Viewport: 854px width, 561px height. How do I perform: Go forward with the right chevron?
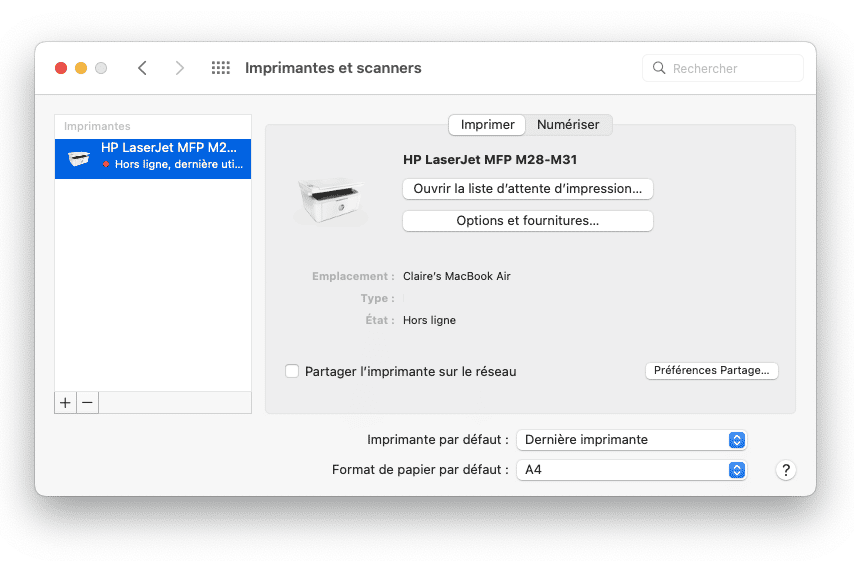(x=179, y=68)
